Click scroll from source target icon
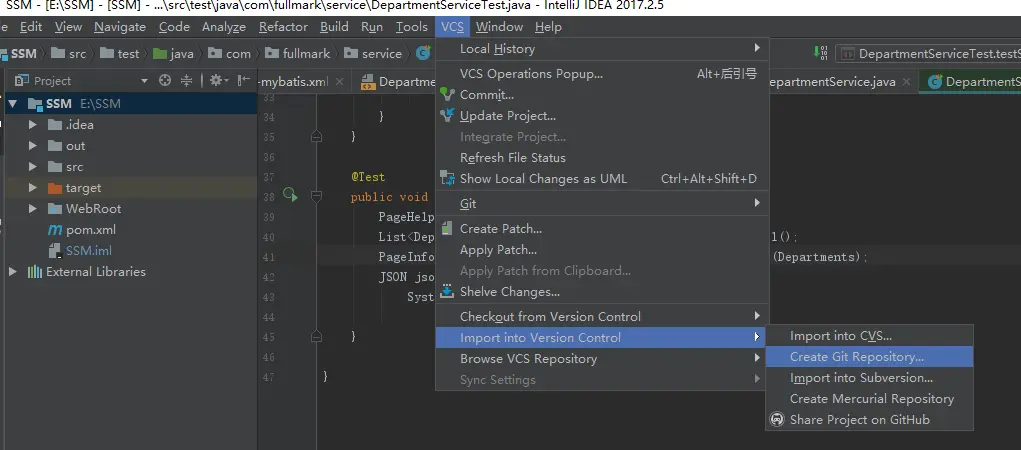Image resolution: width=1021 pixels, height=450 pixels. click(165, 81)
